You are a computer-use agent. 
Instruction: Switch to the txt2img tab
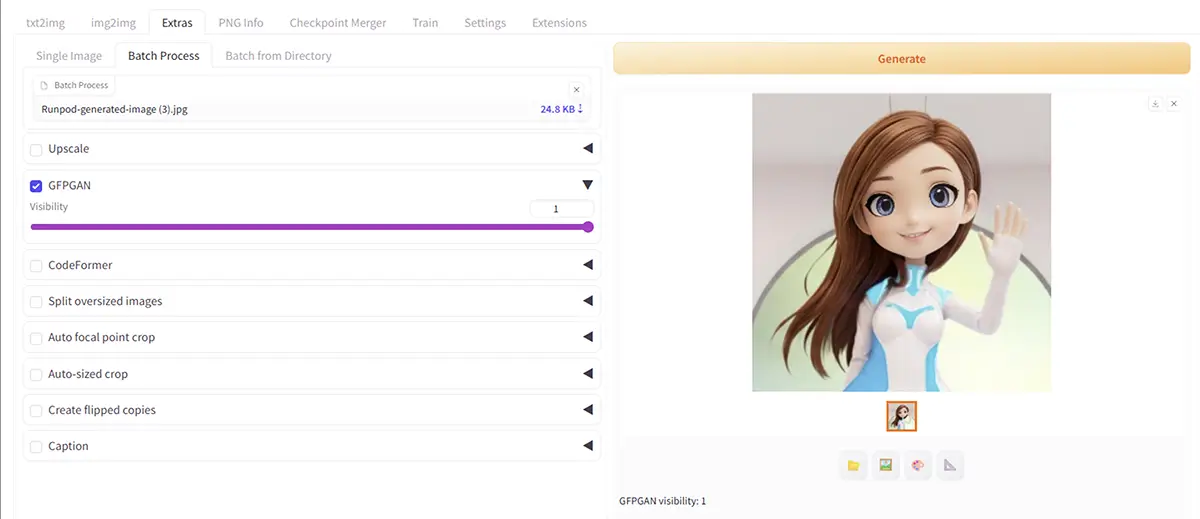click(45, 22)
